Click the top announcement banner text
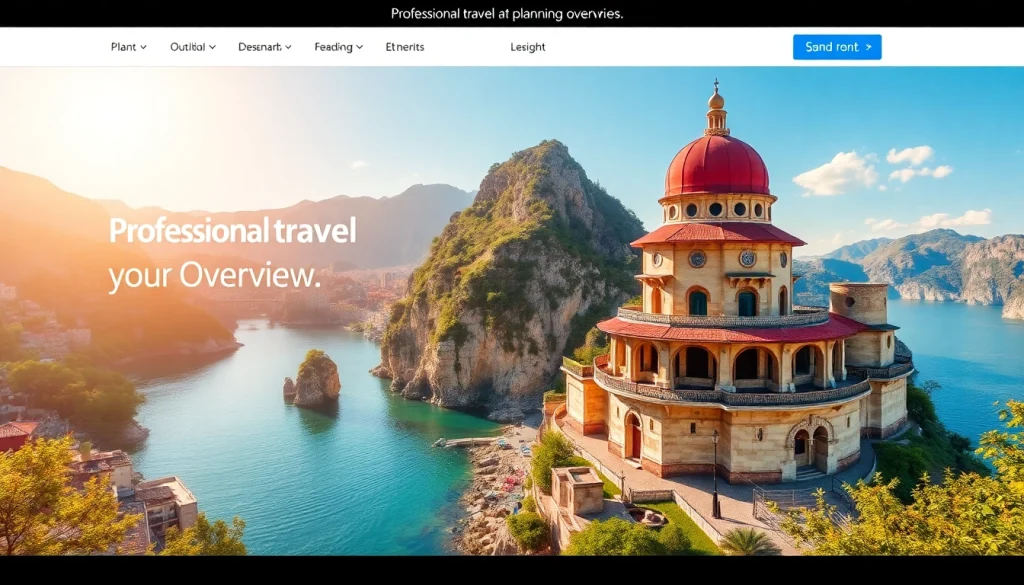Image resolution: width=1024 pixels, height=585 pixels. (506, 14)
